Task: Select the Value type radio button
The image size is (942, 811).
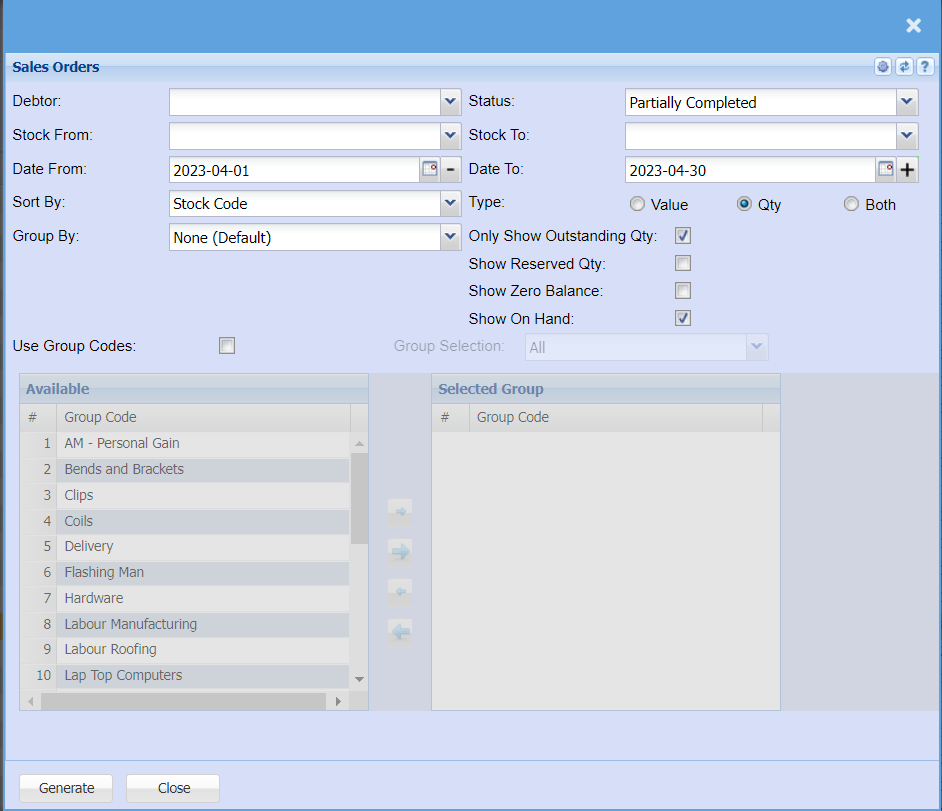Action: [637, 204]
